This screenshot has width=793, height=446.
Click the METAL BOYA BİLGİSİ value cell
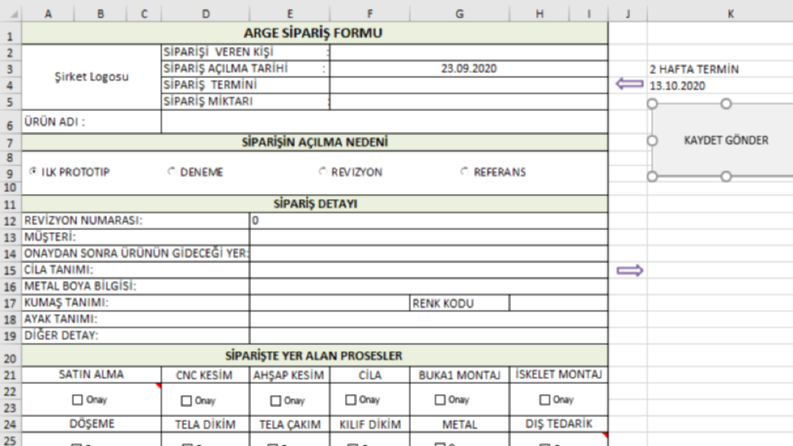pyautogui.click(x=428, y=286)
